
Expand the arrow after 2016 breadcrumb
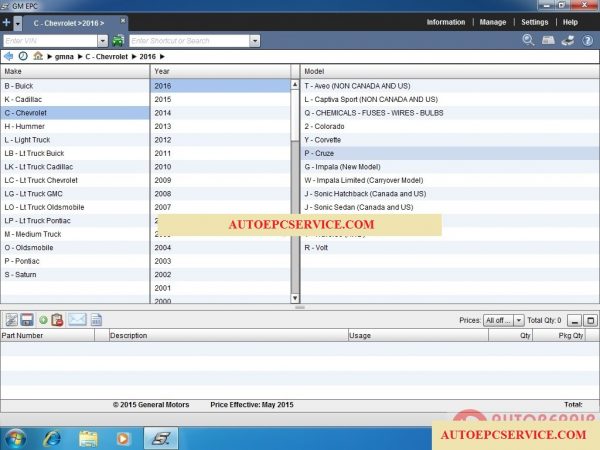(x=162, y=57)
